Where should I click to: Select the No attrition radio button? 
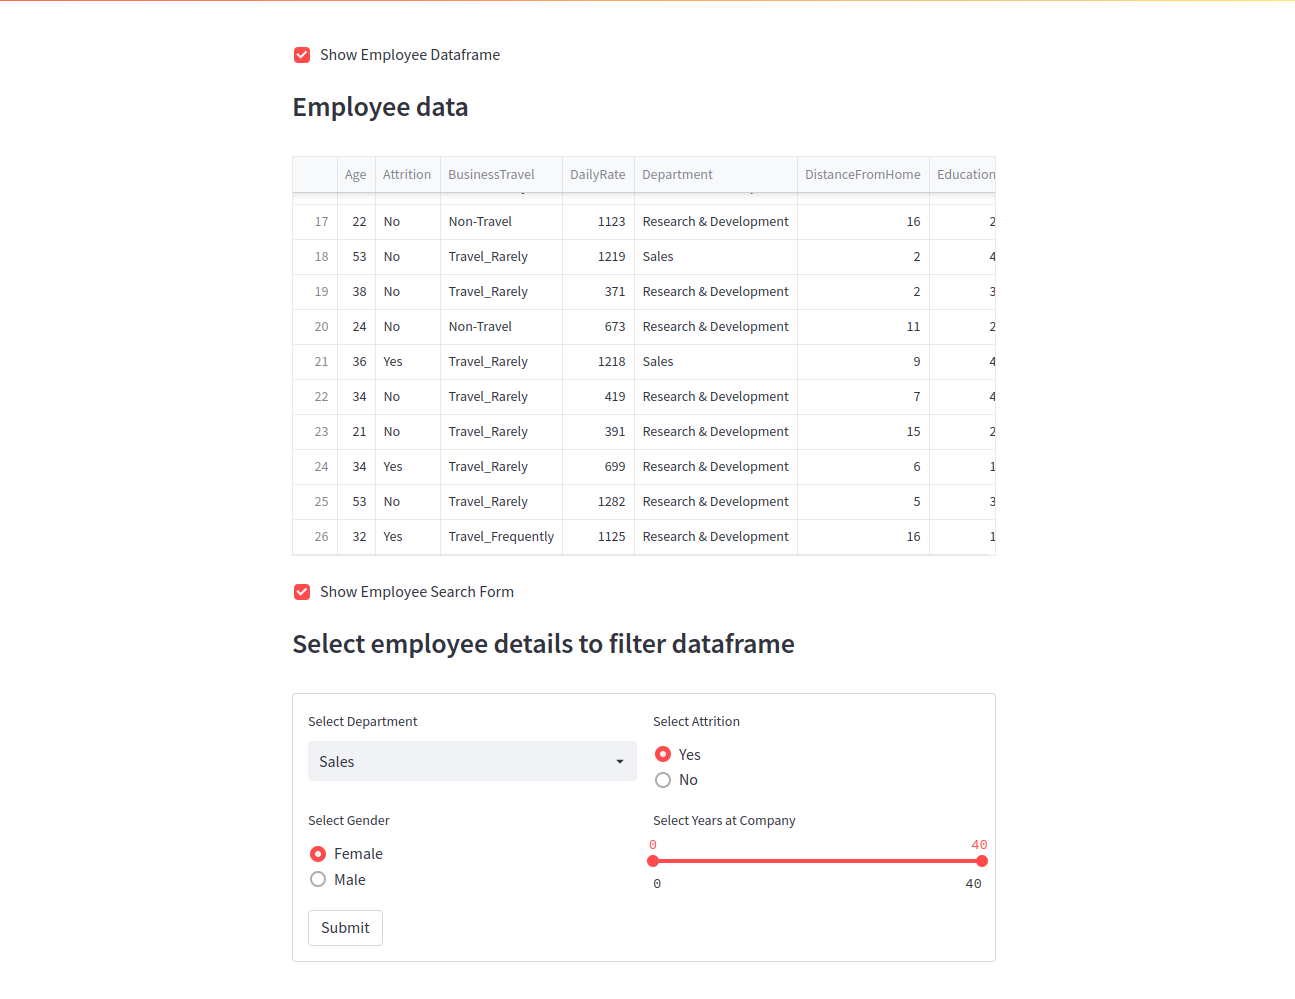(x=662, y=779)
